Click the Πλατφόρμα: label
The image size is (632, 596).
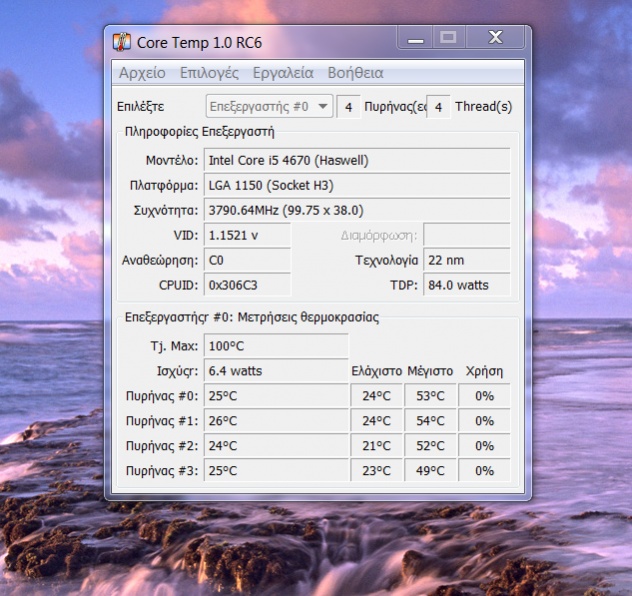pos(164,186)
